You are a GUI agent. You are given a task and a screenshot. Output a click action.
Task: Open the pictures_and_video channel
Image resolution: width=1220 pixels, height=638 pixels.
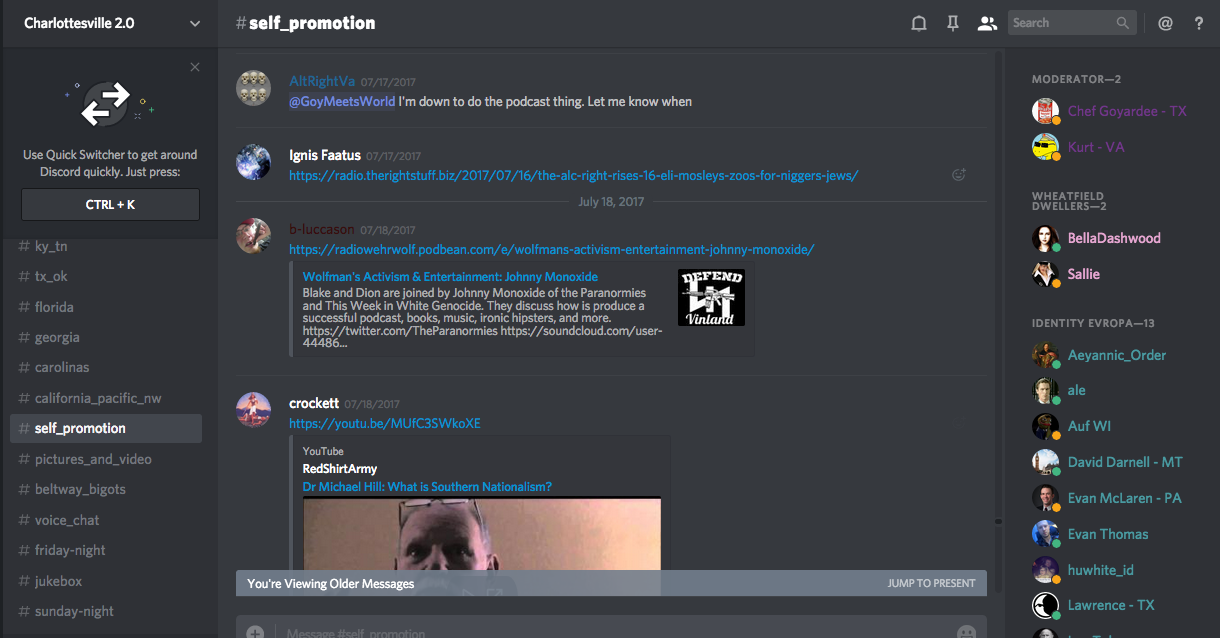[x=93, y=459]
